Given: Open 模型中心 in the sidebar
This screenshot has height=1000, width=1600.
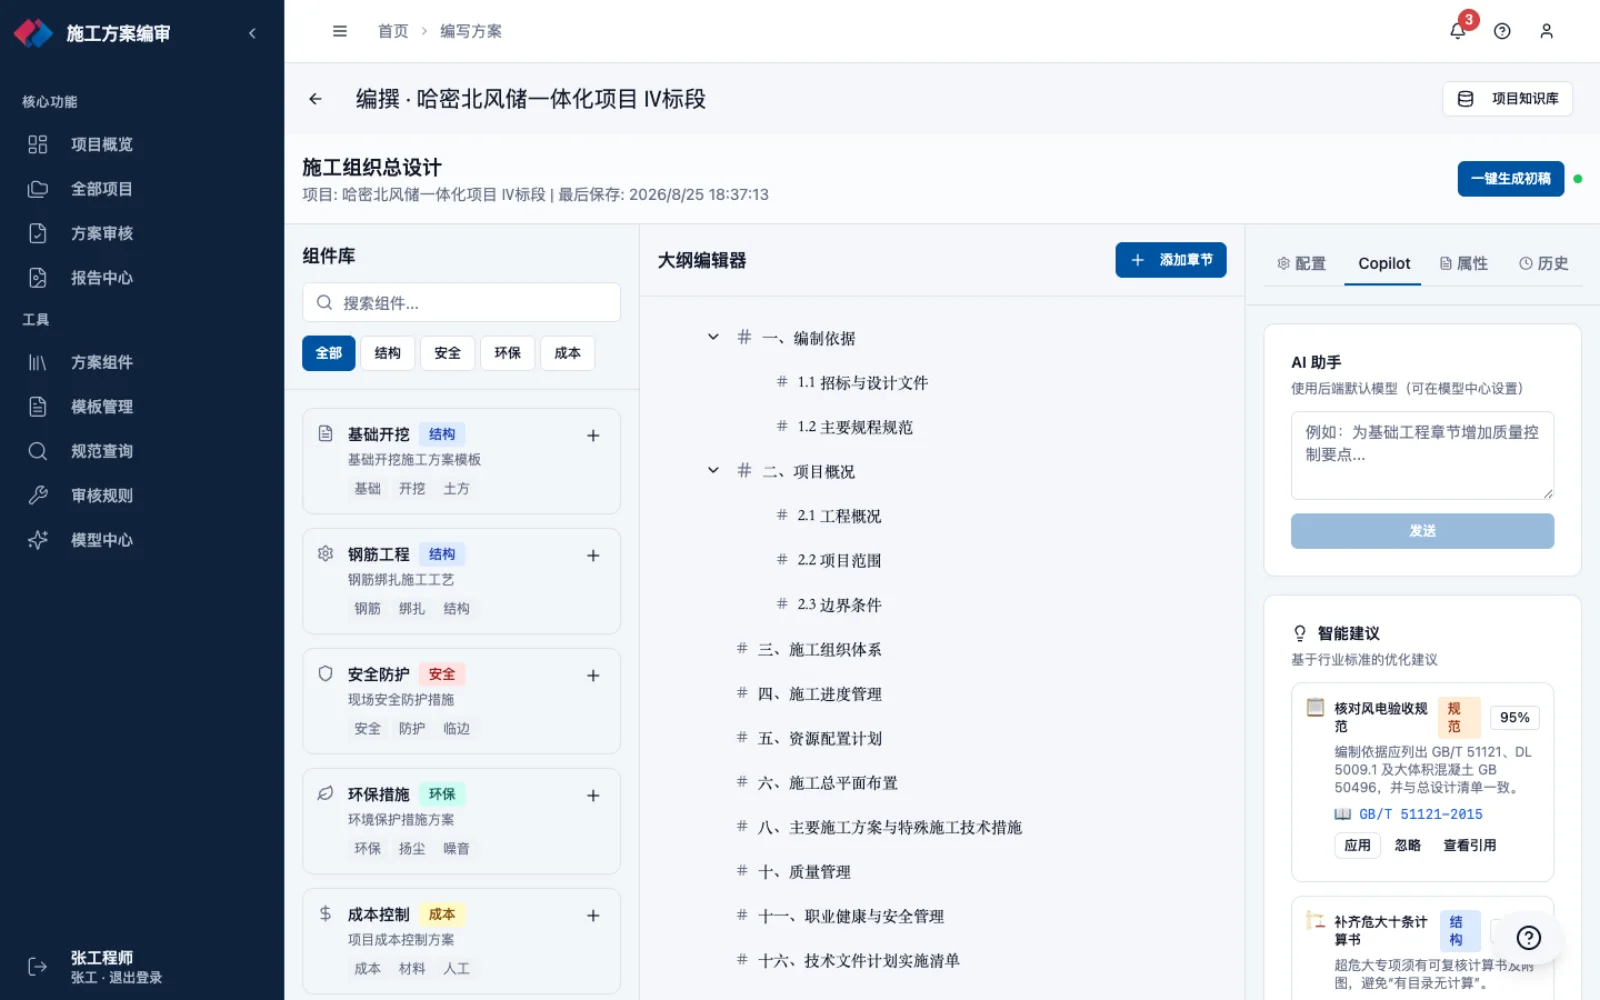Looking at the screenshot, I should pyautogui.click(x=142, y=540).
